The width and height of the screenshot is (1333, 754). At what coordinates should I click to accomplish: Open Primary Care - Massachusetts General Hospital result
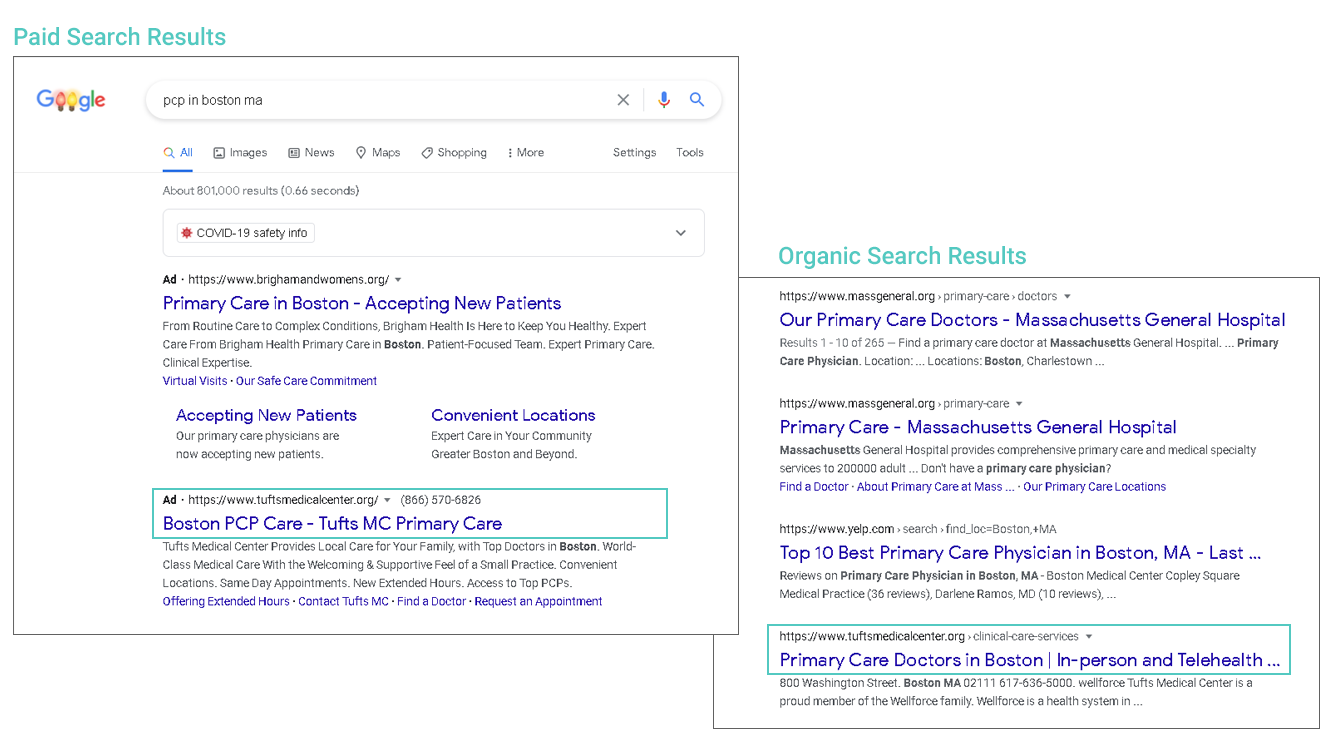[x=978, y=427]
